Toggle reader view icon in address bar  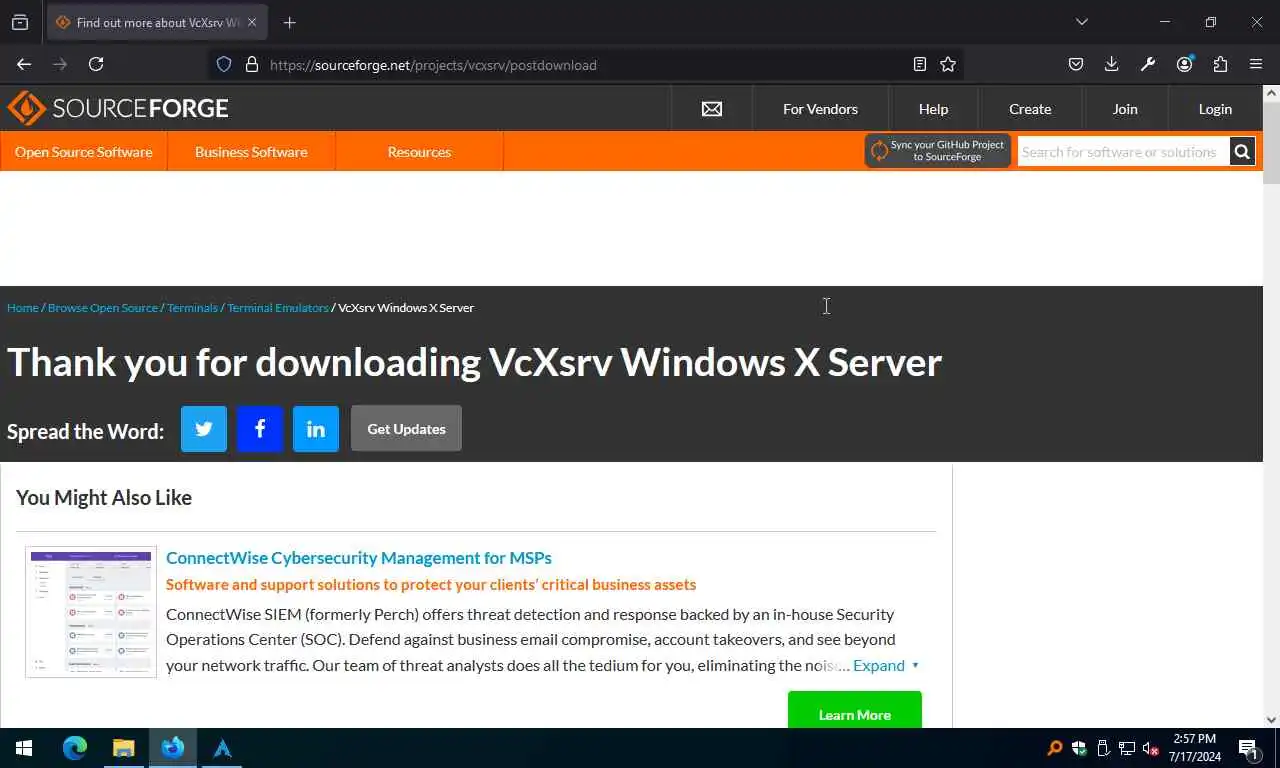[920, 64]
